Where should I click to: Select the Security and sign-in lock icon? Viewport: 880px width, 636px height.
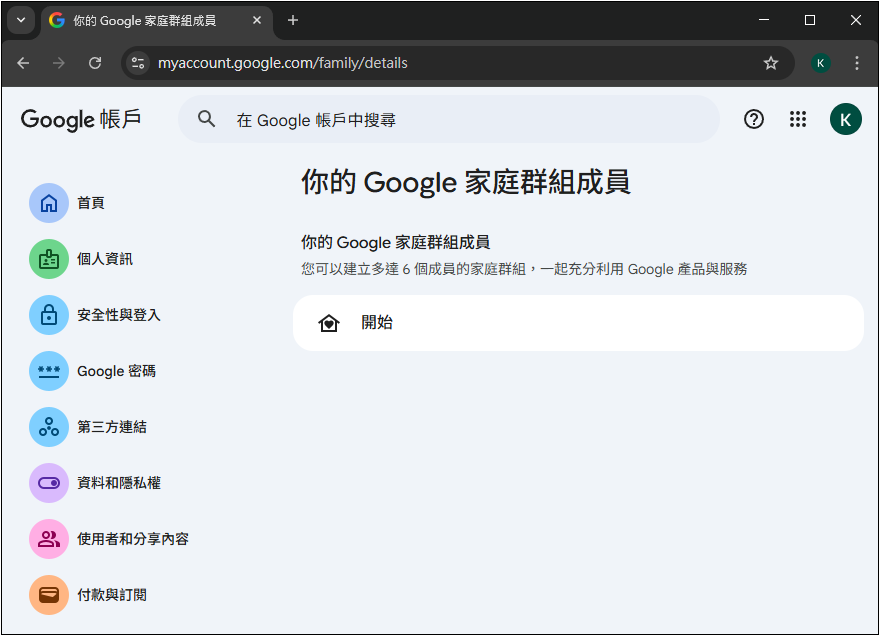49,315
